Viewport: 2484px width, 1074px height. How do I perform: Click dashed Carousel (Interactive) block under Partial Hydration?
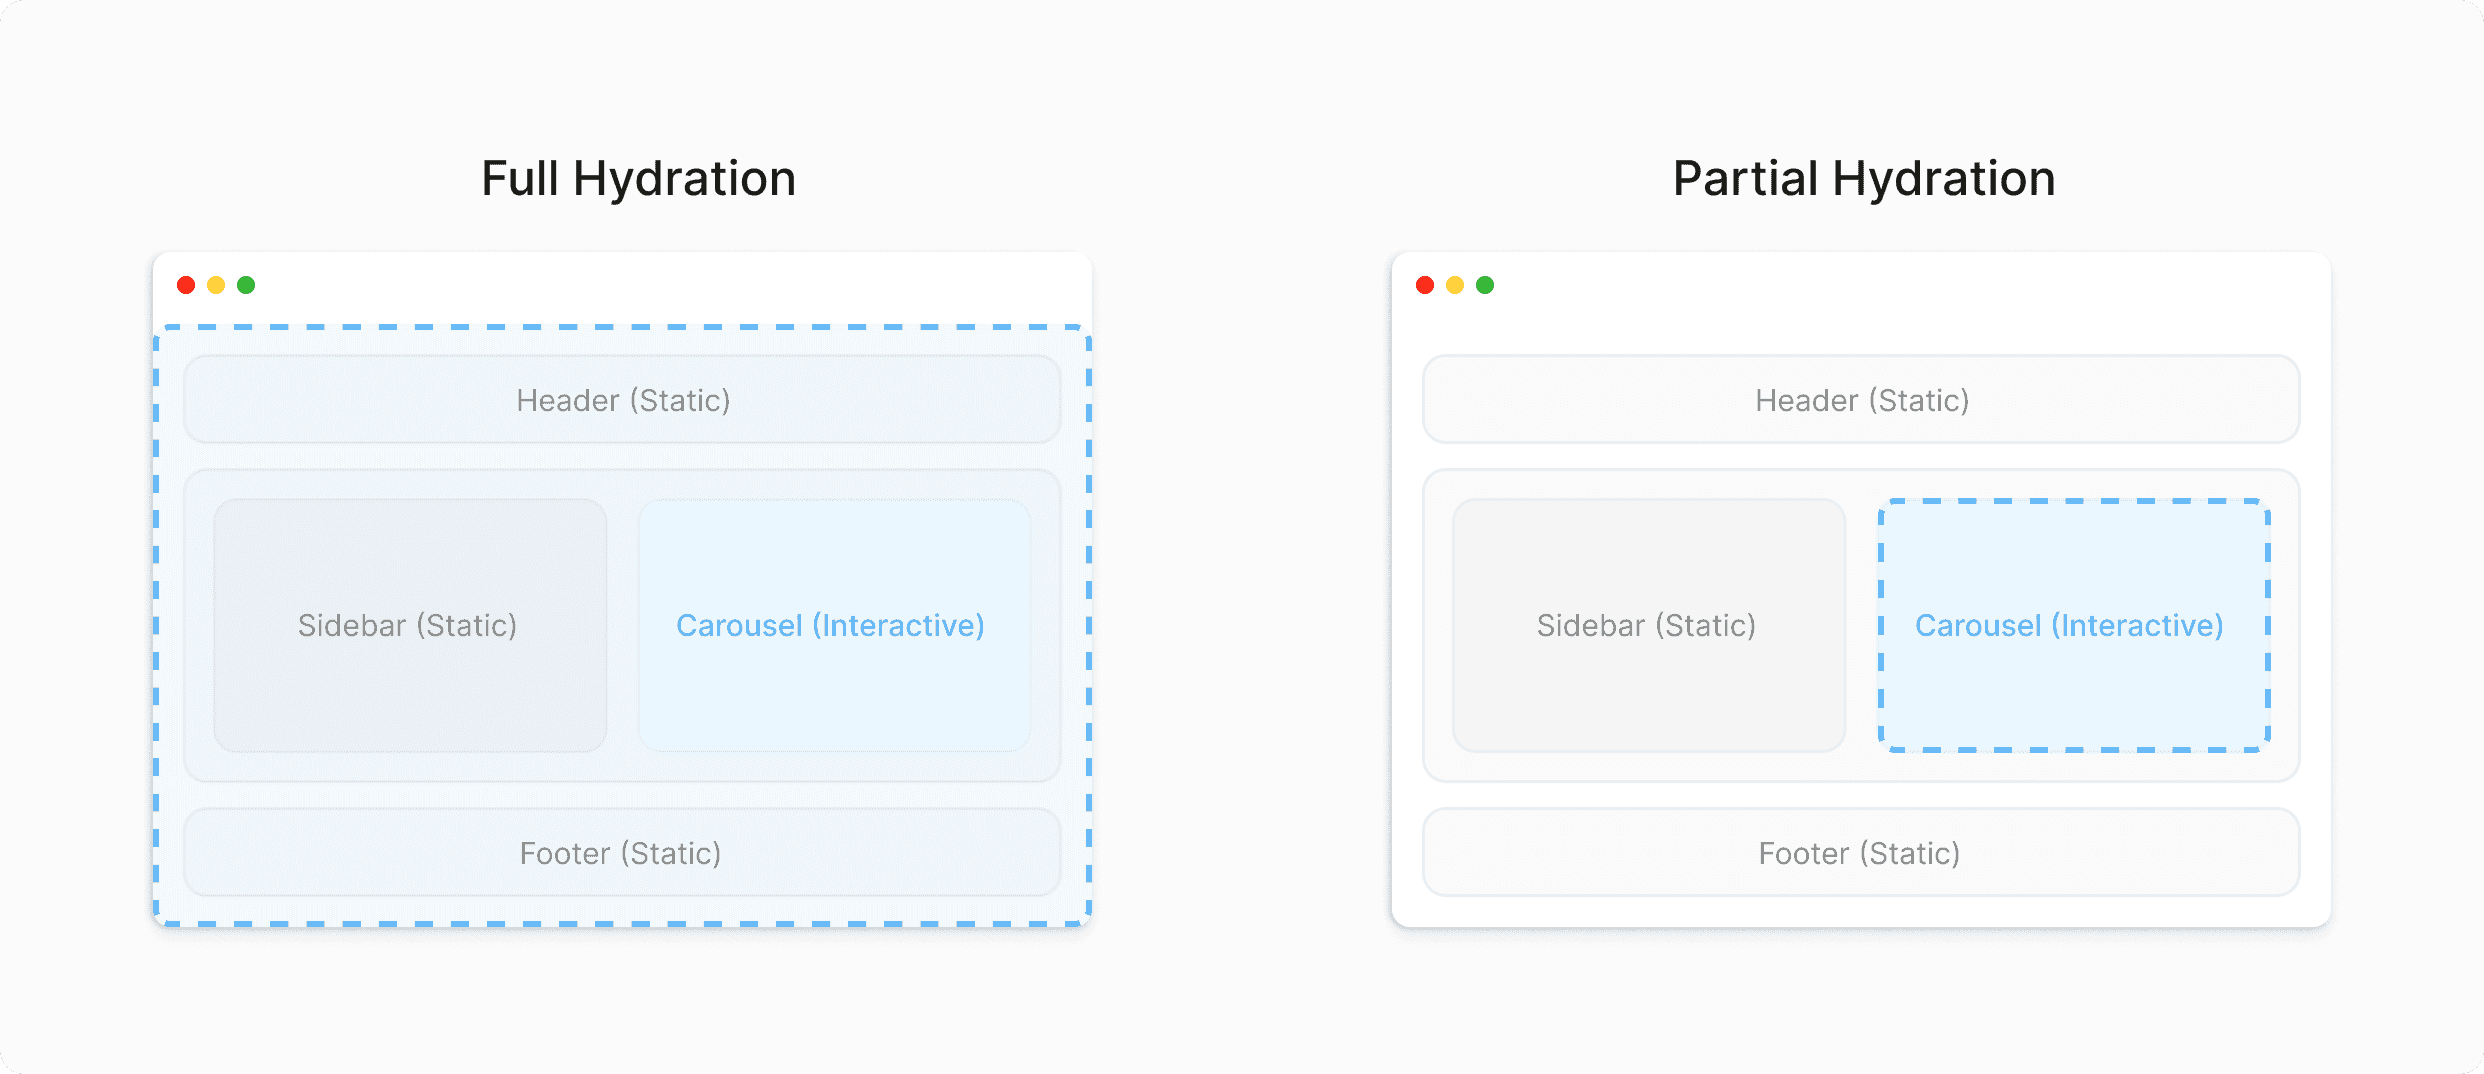[2073, 625]
